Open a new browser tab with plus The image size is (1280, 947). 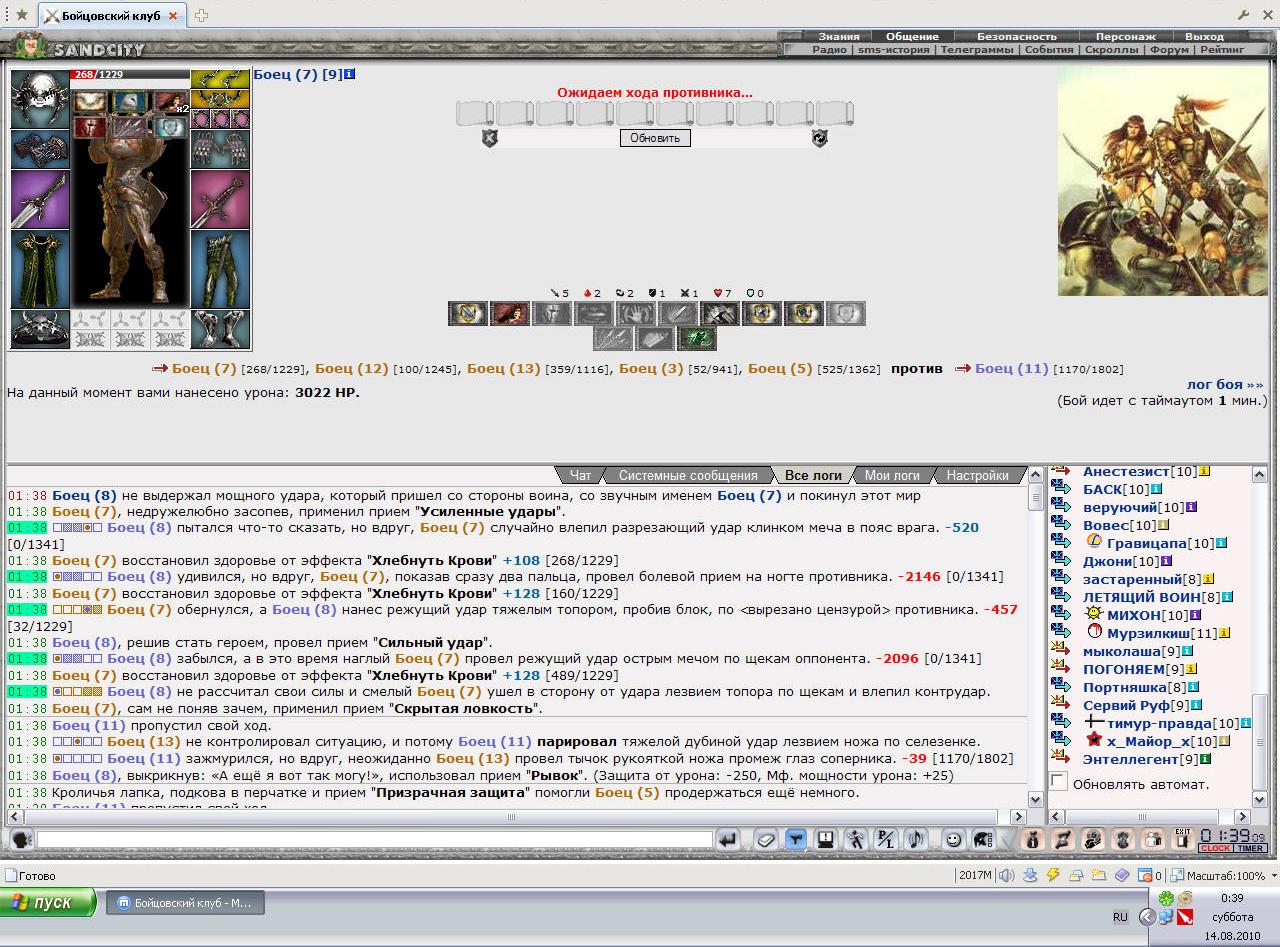click(201, 15)
